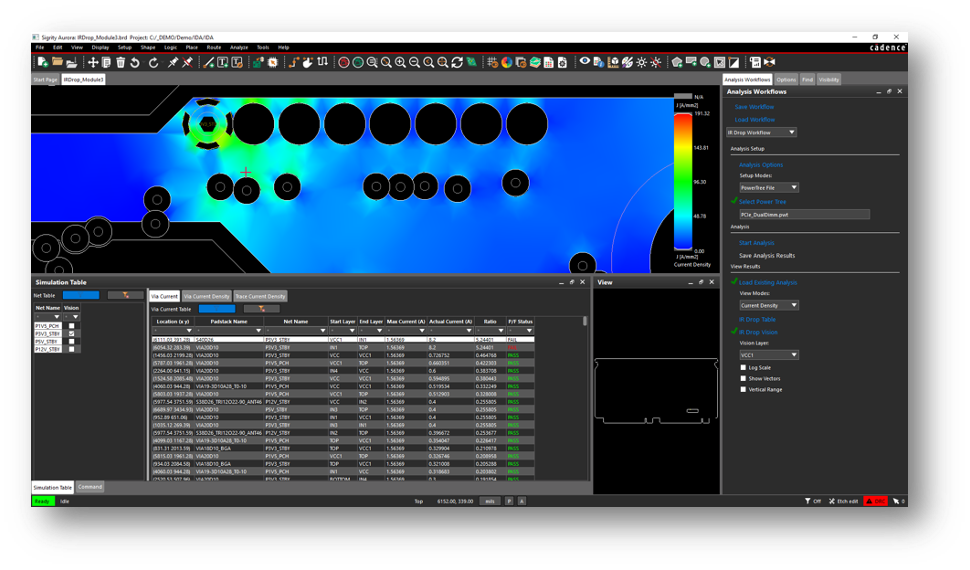970x570 pixels.
Task: Click the eye visibility icon in toolbar
Action: [585, 61]
